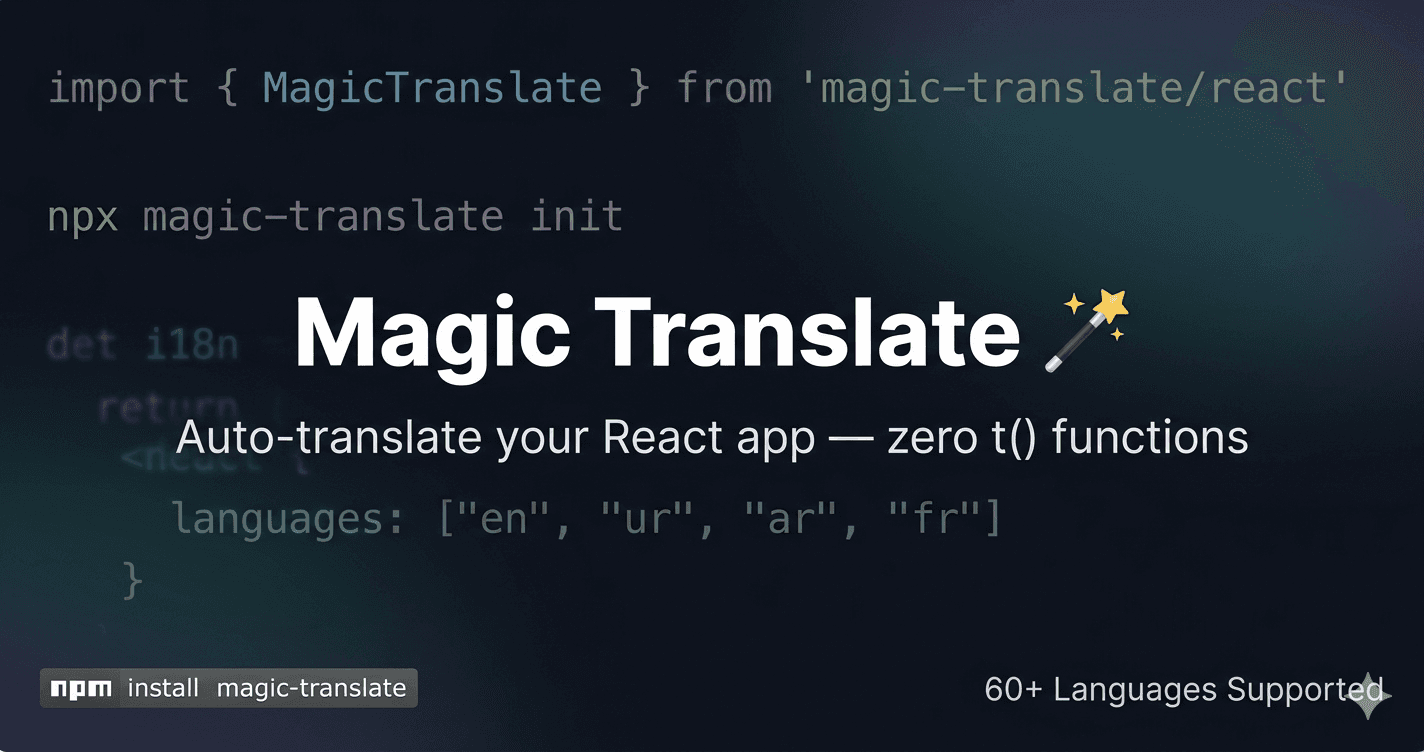This screenshot has width=1424, height=752.
Task: Click the magic wand emoji icon
Action: 1085,331
